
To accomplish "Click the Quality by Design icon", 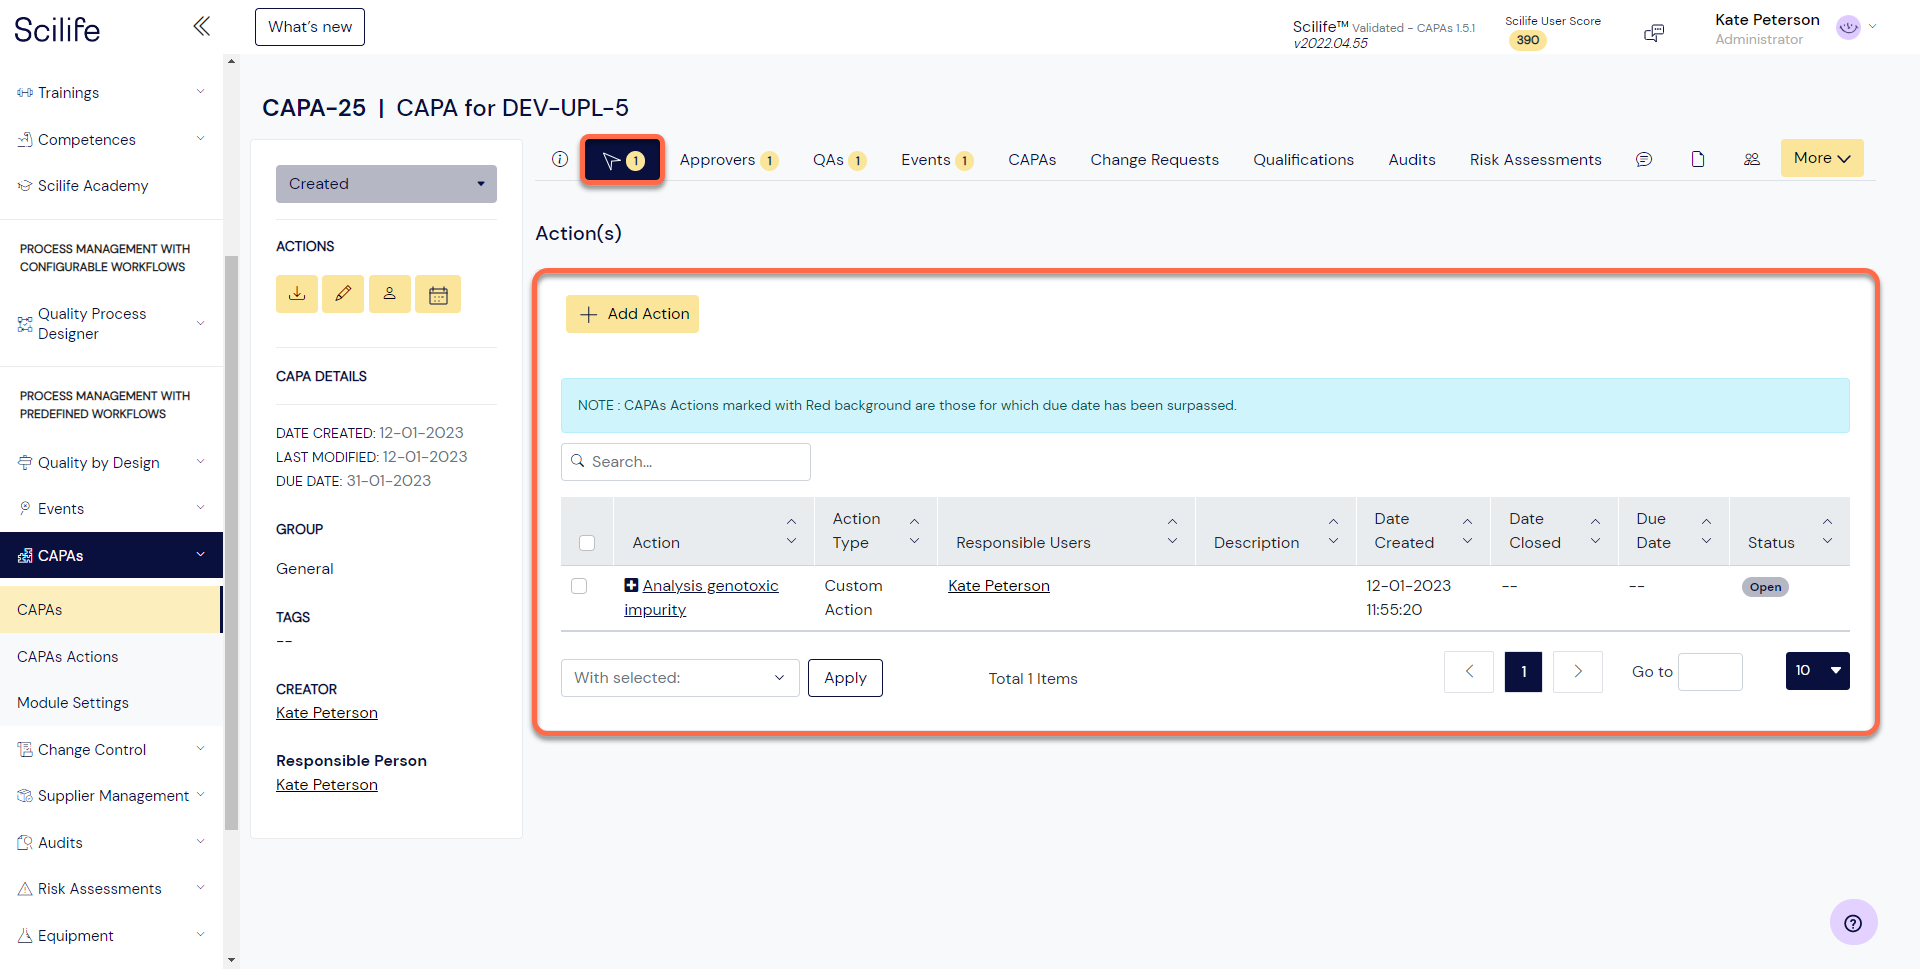I will [25, 462].
